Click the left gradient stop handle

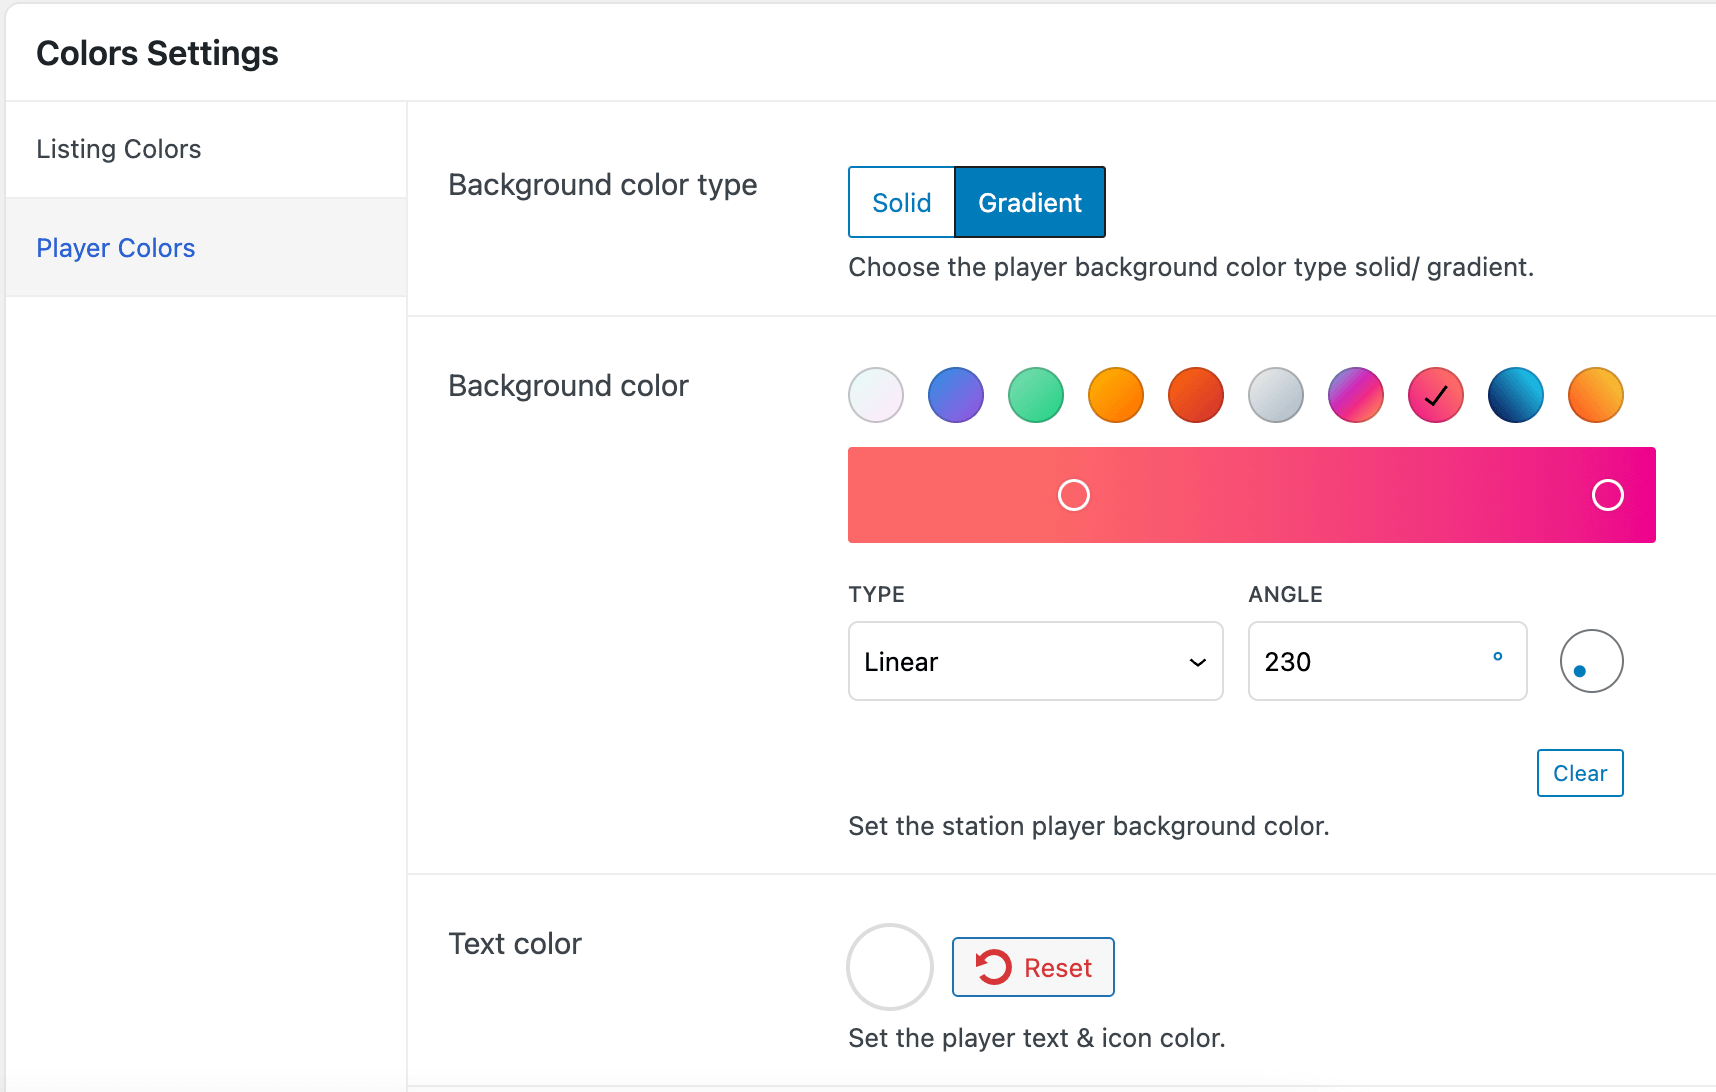point(1074,495)
